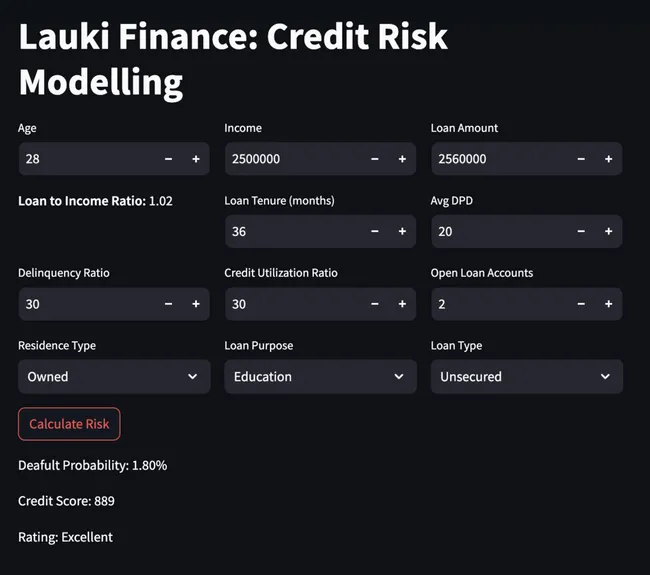Viewport: 650px width, 575px height.
Task: Increment Loan Tenure with plus icon
Action: (402, 231)
